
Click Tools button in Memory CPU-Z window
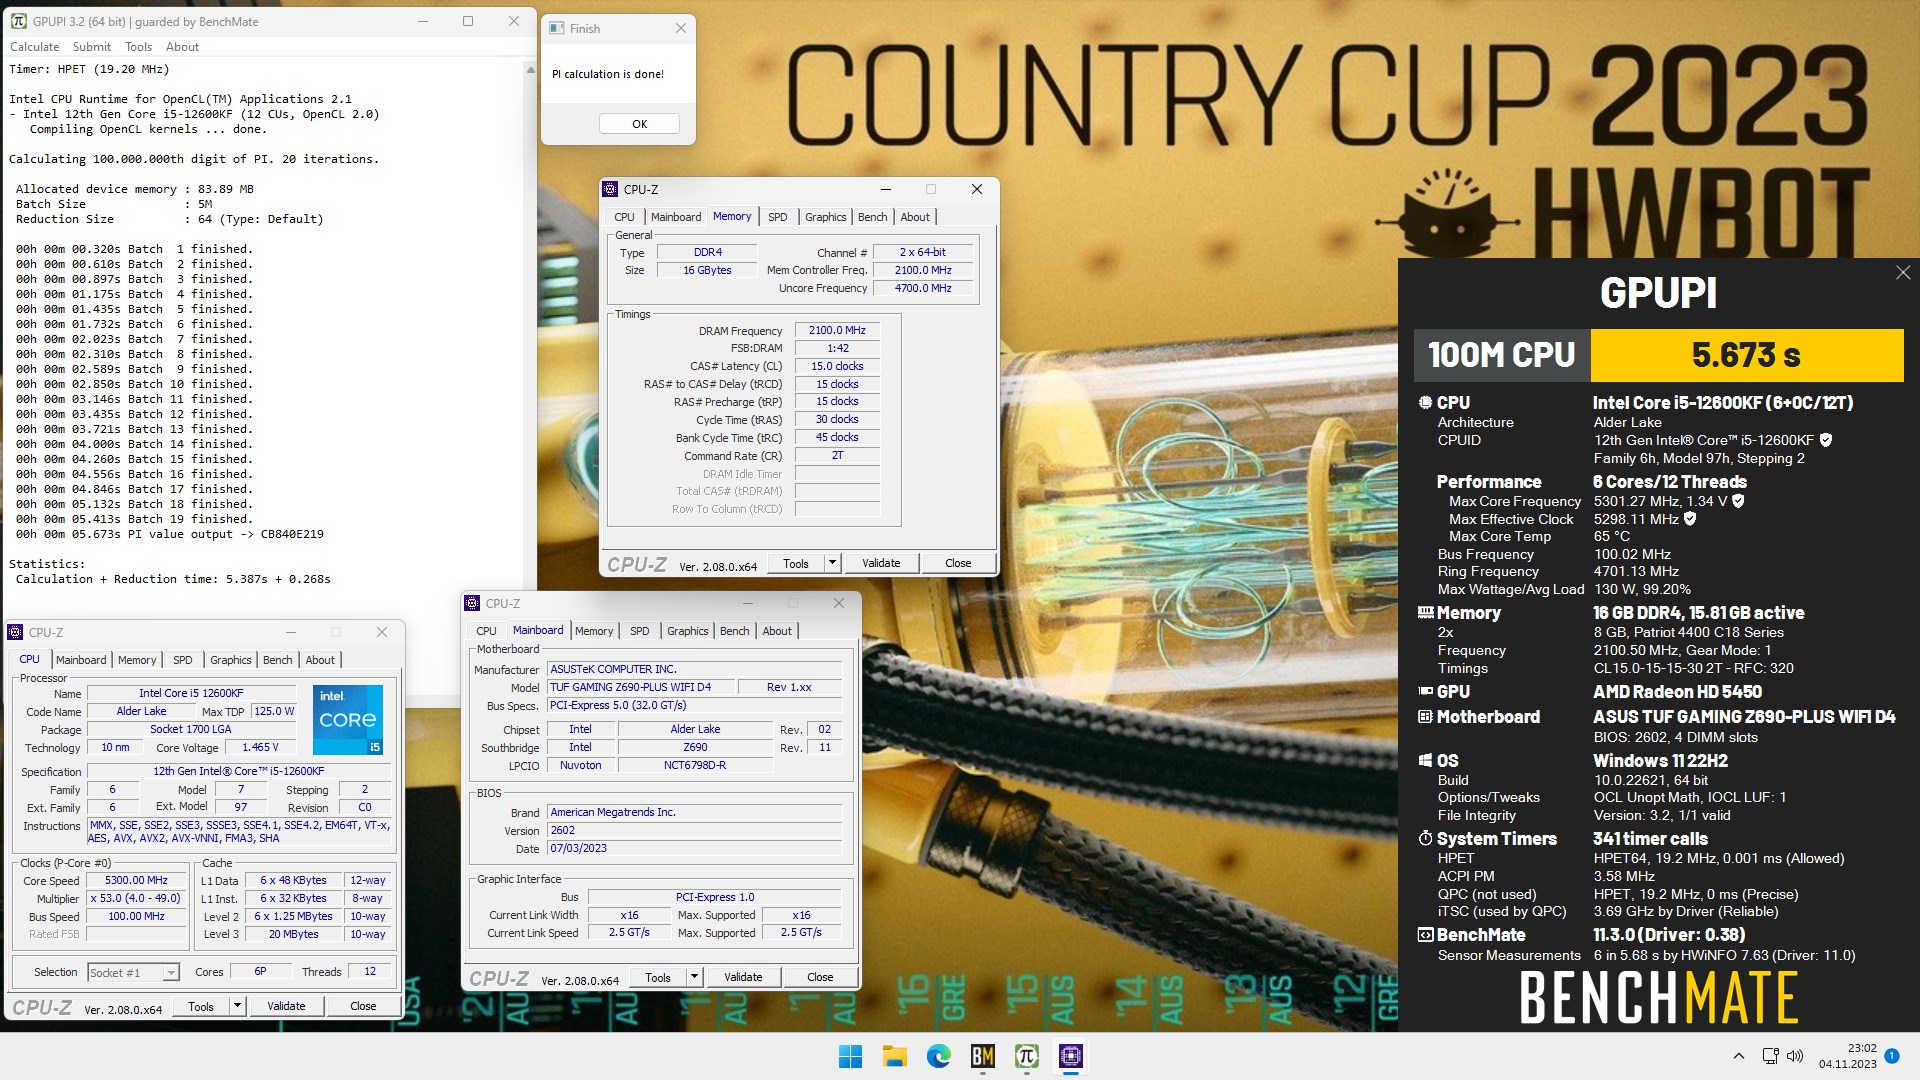point(796,563)
